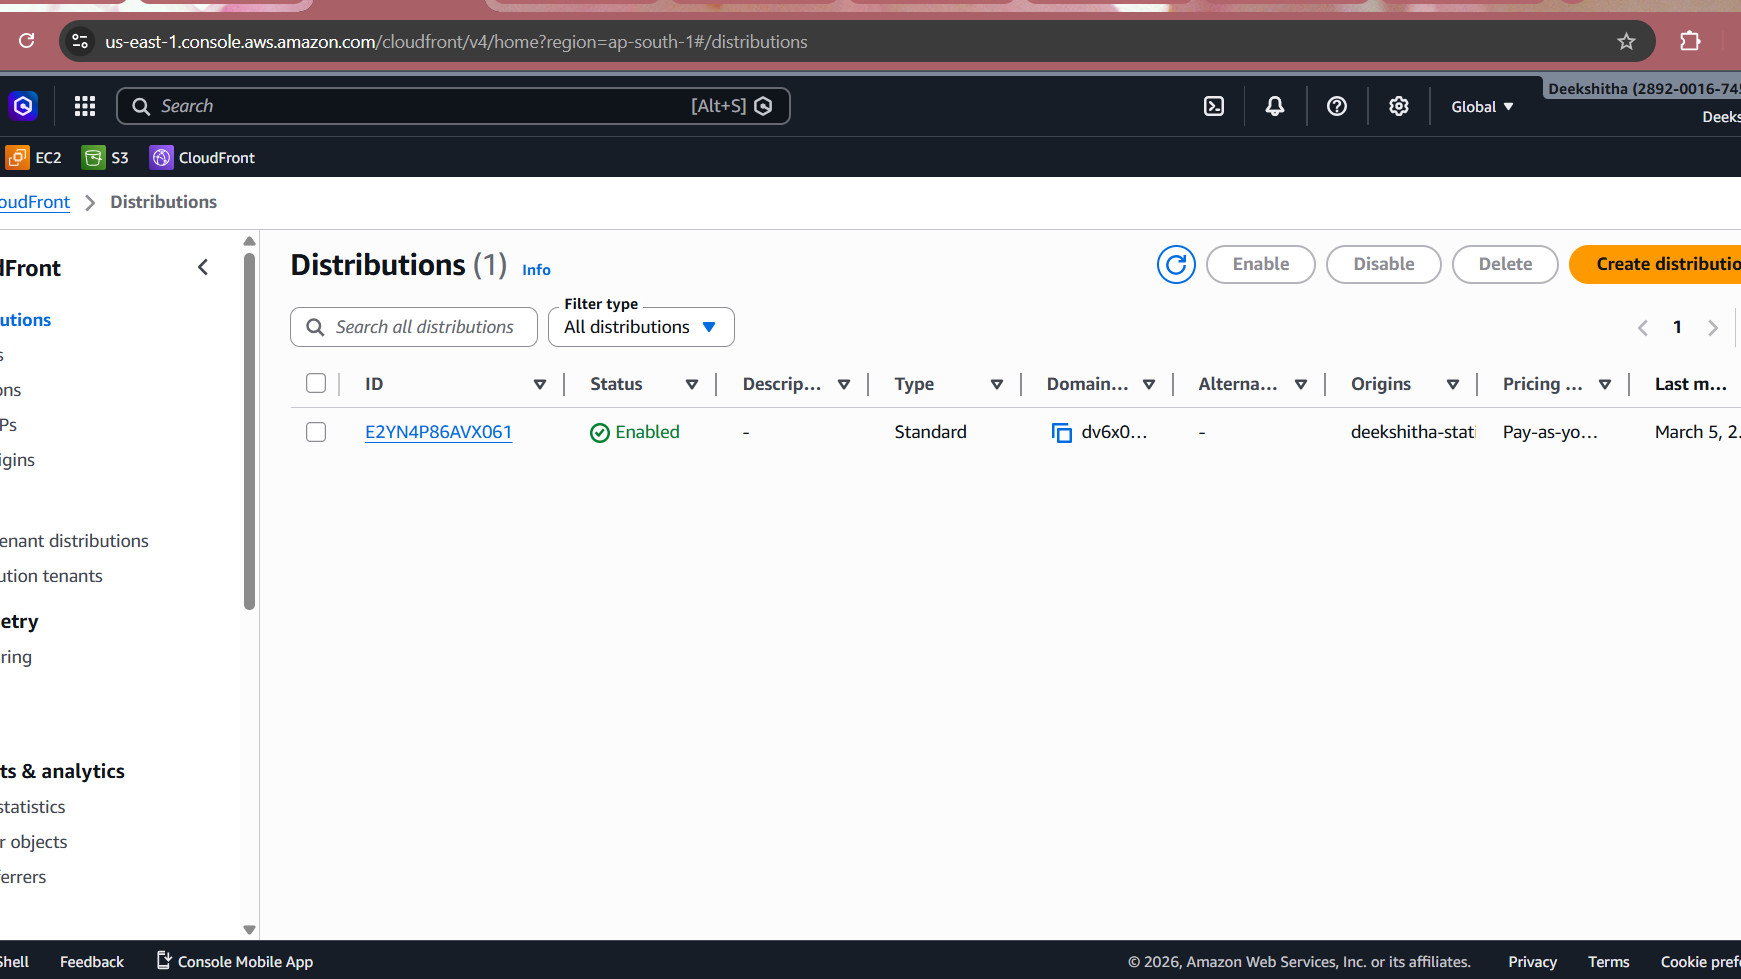Collapse the CloudFront side navigation panel

tap(203, 267)
